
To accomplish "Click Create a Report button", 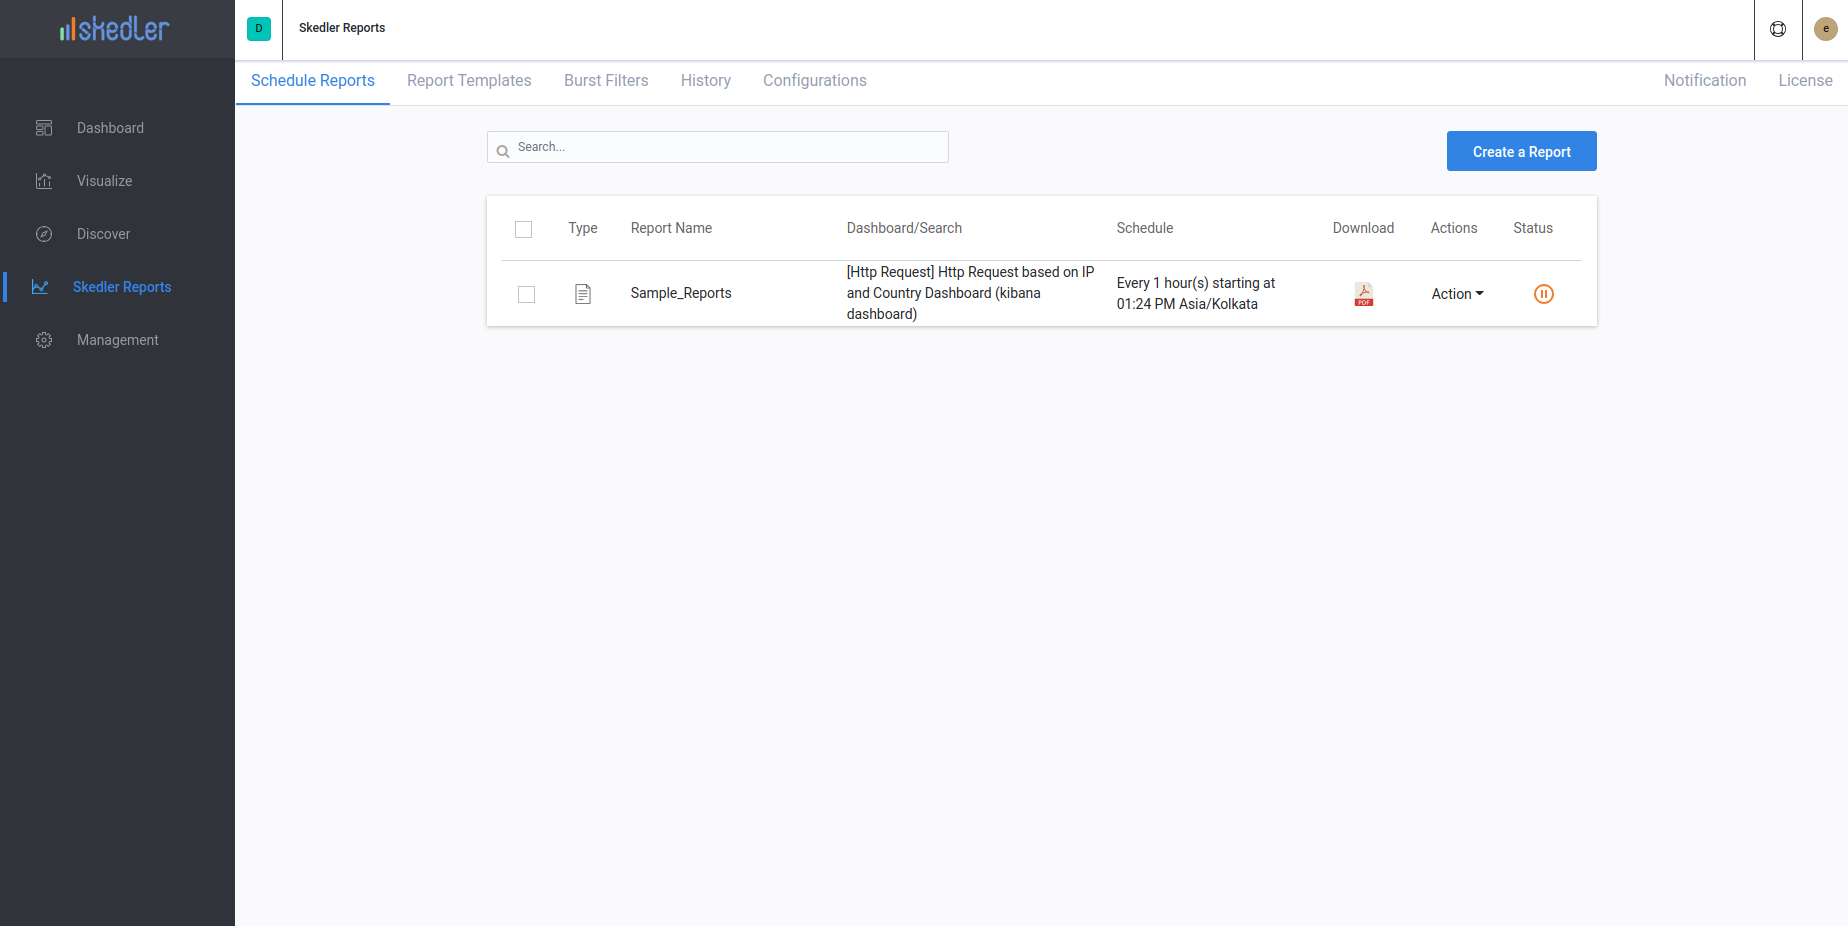I will 1522,151.
